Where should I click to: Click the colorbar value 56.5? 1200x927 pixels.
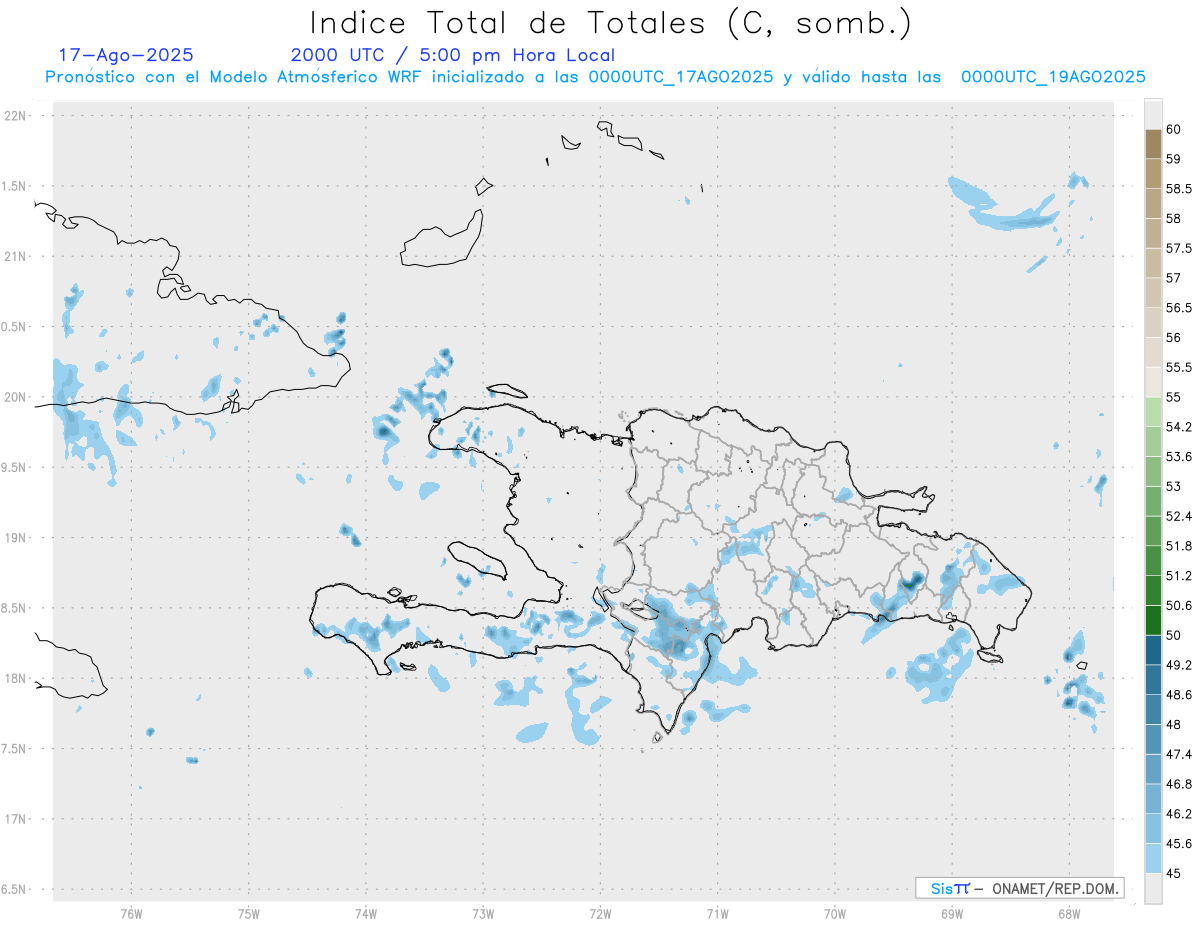pyautogui.click(x=1179, y=308)
